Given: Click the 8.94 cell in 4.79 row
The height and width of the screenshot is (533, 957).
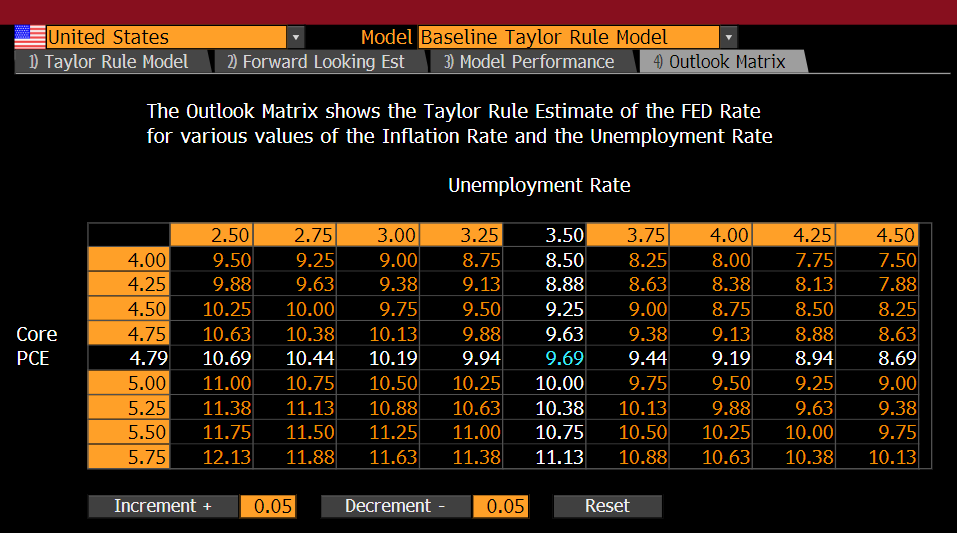Looking at the screenshot, I should [x=793, y=358].
